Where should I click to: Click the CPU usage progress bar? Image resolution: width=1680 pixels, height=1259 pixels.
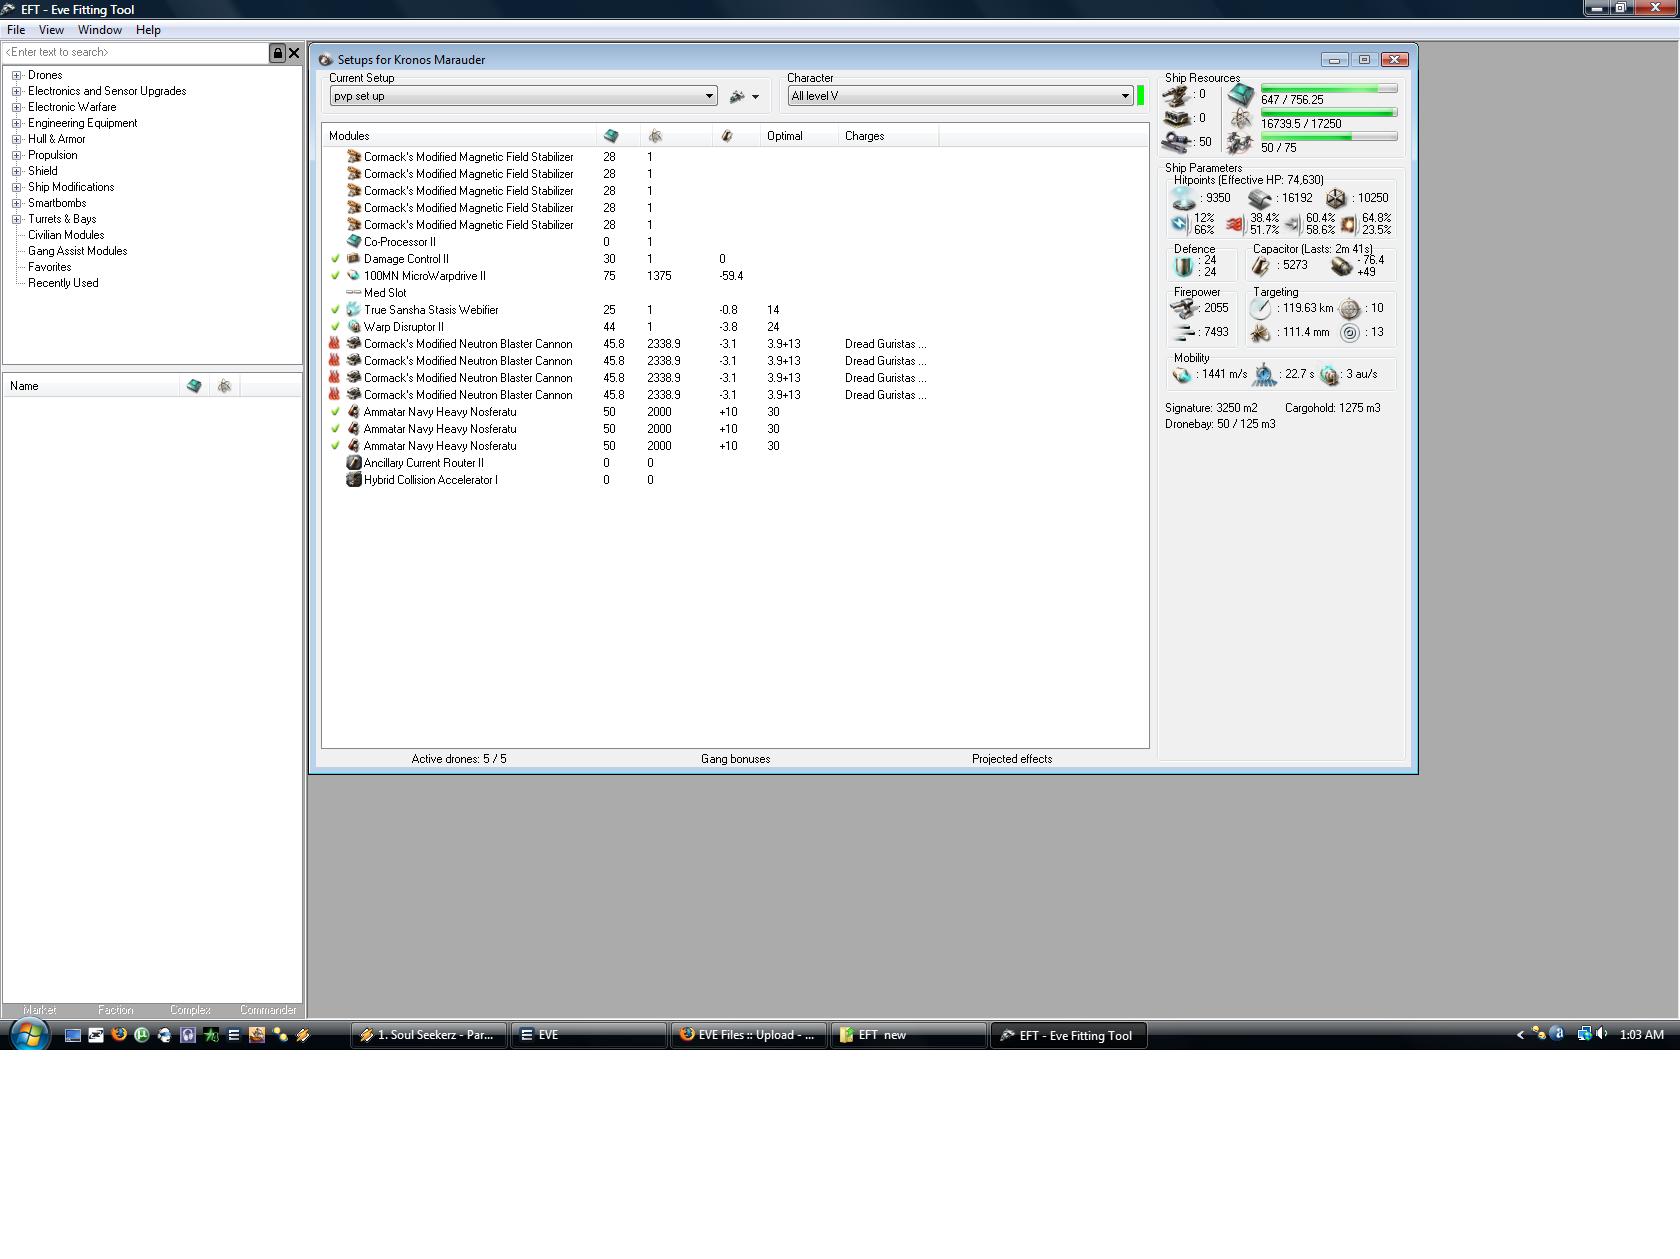[x=1329, y=89]
